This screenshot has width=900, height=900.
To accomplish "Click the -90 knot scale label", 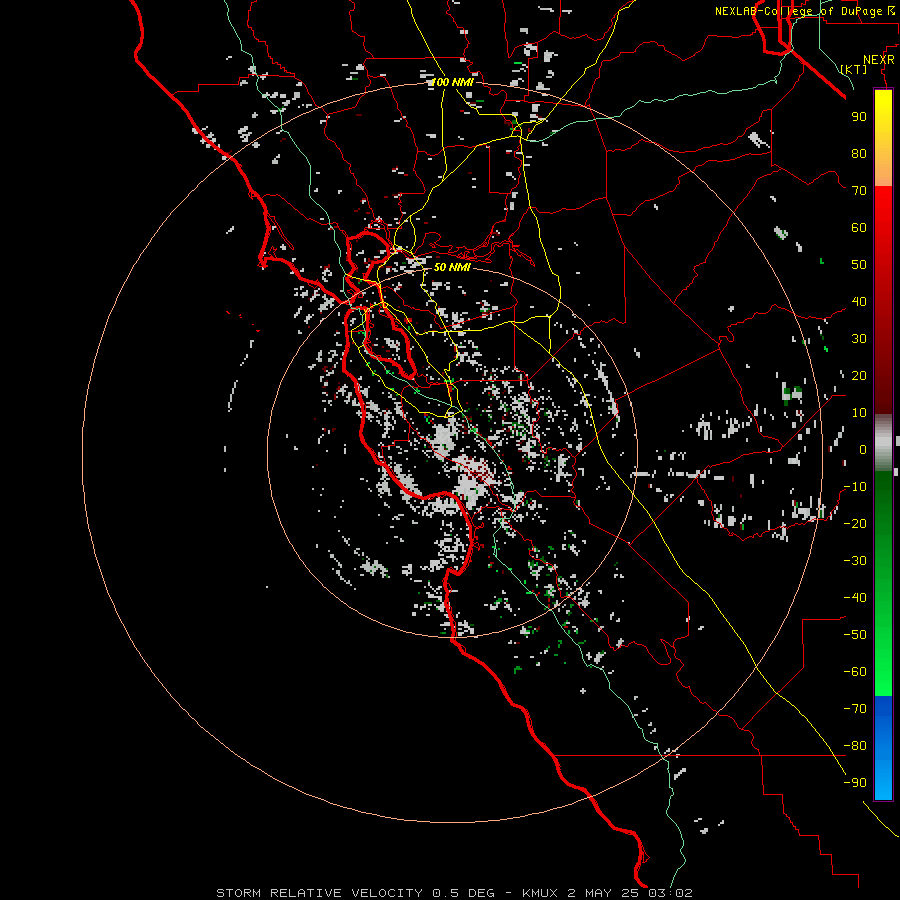I will [855, 782].
